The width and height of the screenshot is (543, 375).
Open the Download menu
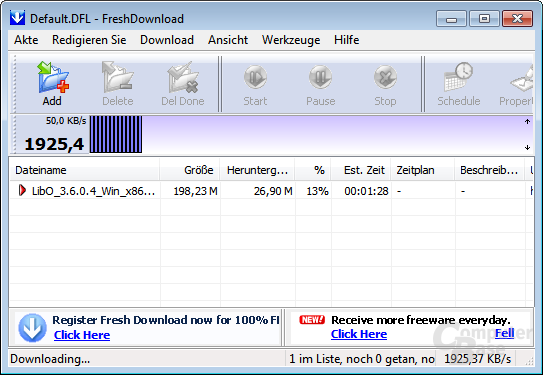tap(167, 40)
